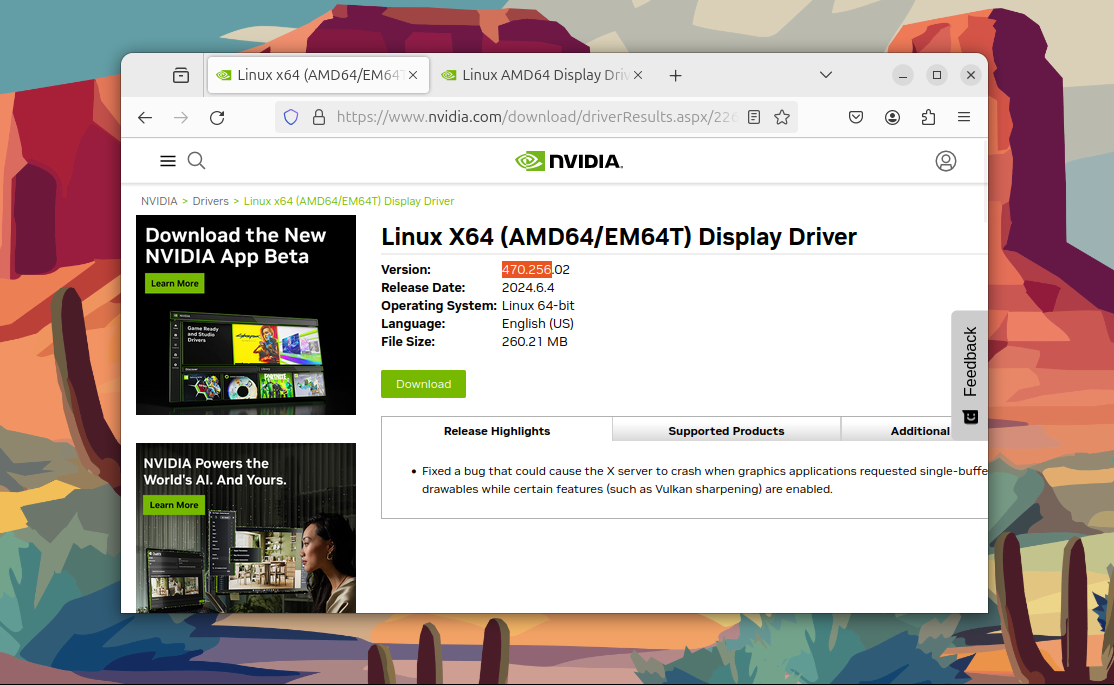
Task: Toggle reader view in the address bar
Action: click(x=754, y=117)
